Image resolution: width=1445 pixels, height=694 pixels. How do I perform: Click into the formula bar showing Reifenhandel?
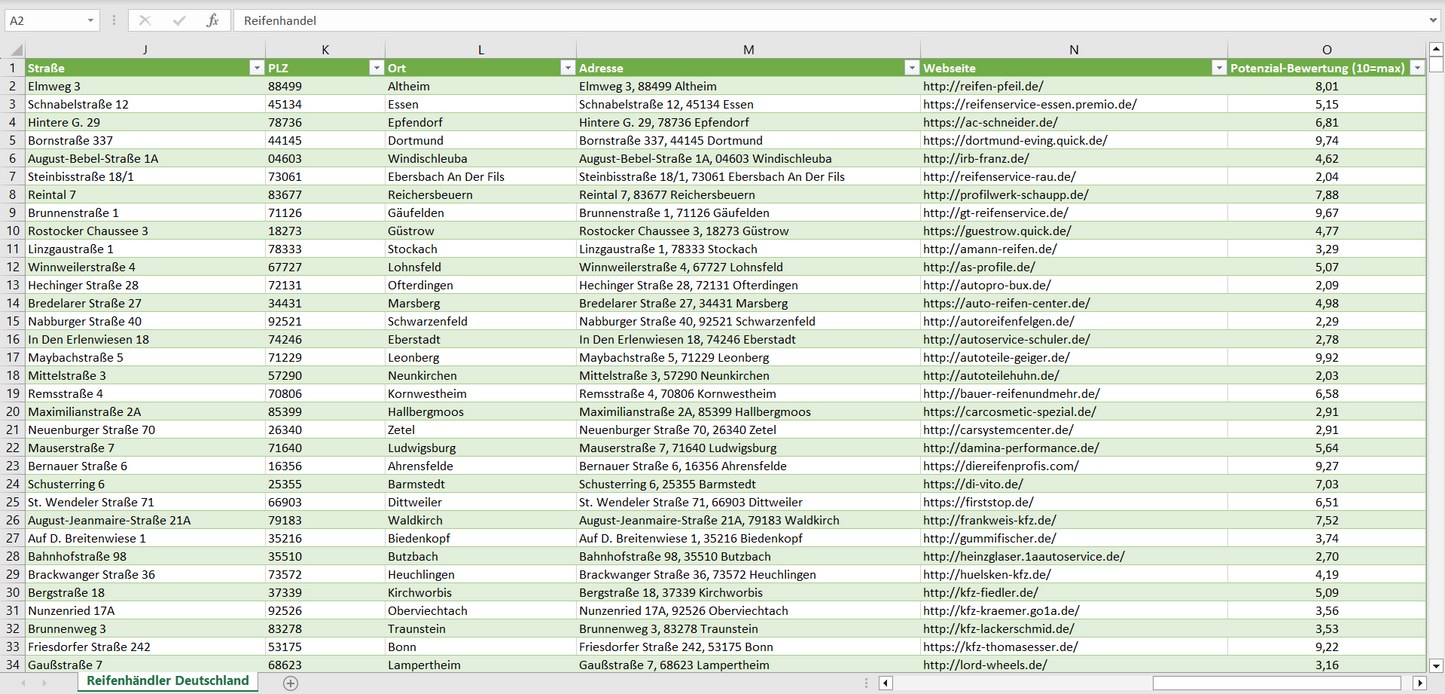pos(800,20)
